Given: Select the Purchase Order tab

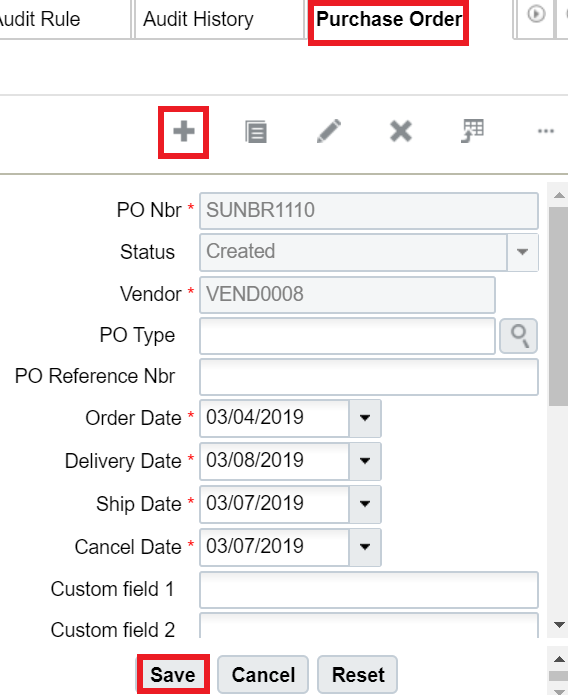Looking at the screenshot, I should [x=389, y=19].
